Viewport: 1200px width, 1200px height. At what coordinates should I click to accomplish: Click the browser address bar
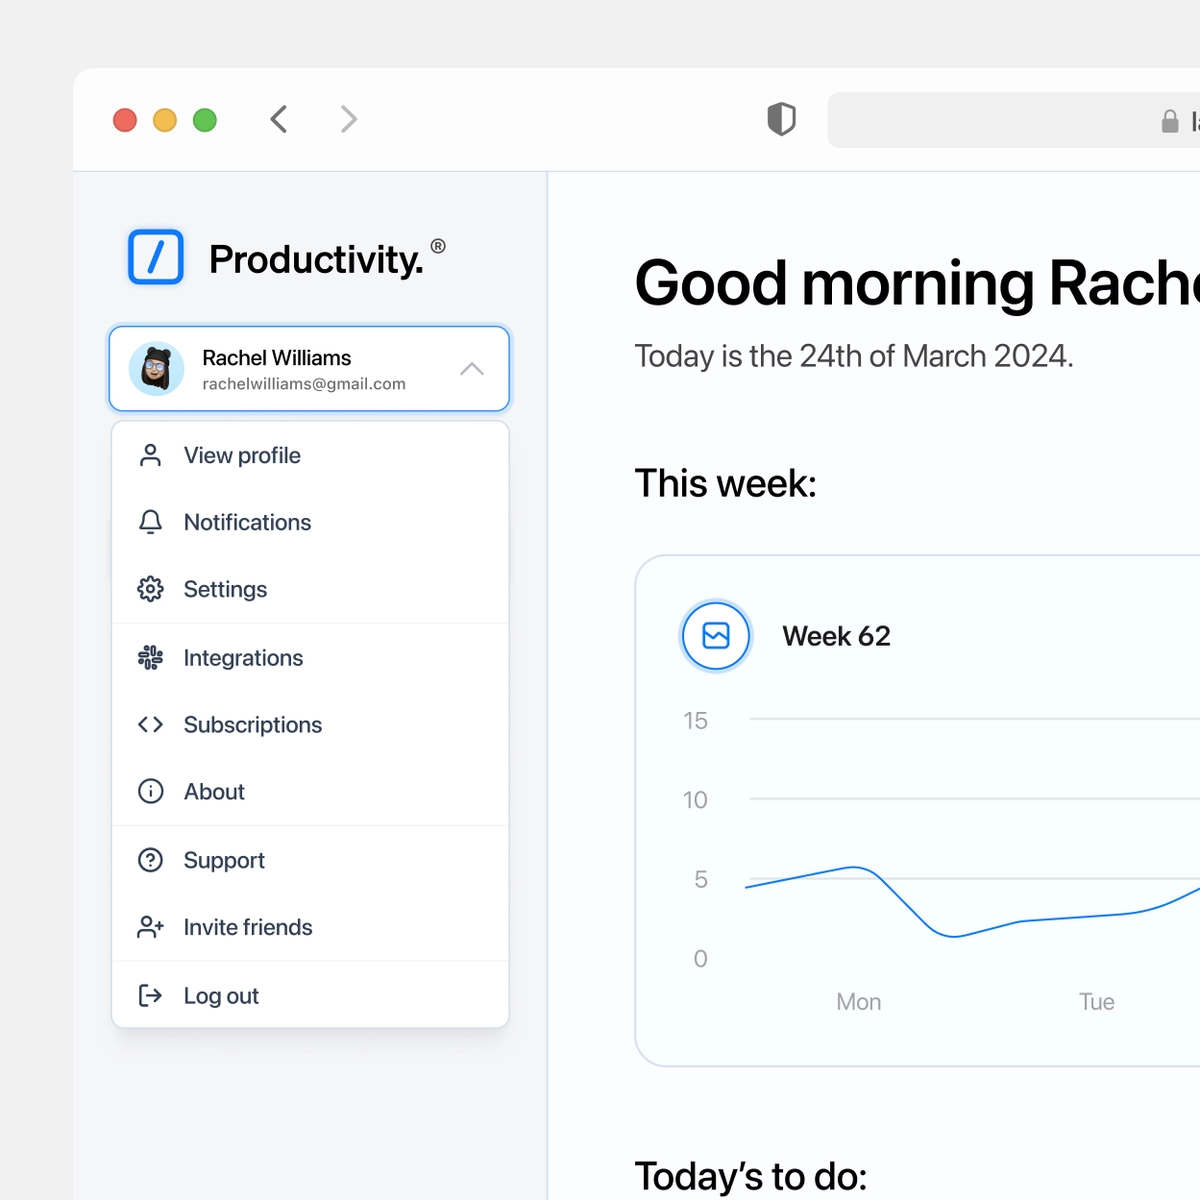point(1014,120)
